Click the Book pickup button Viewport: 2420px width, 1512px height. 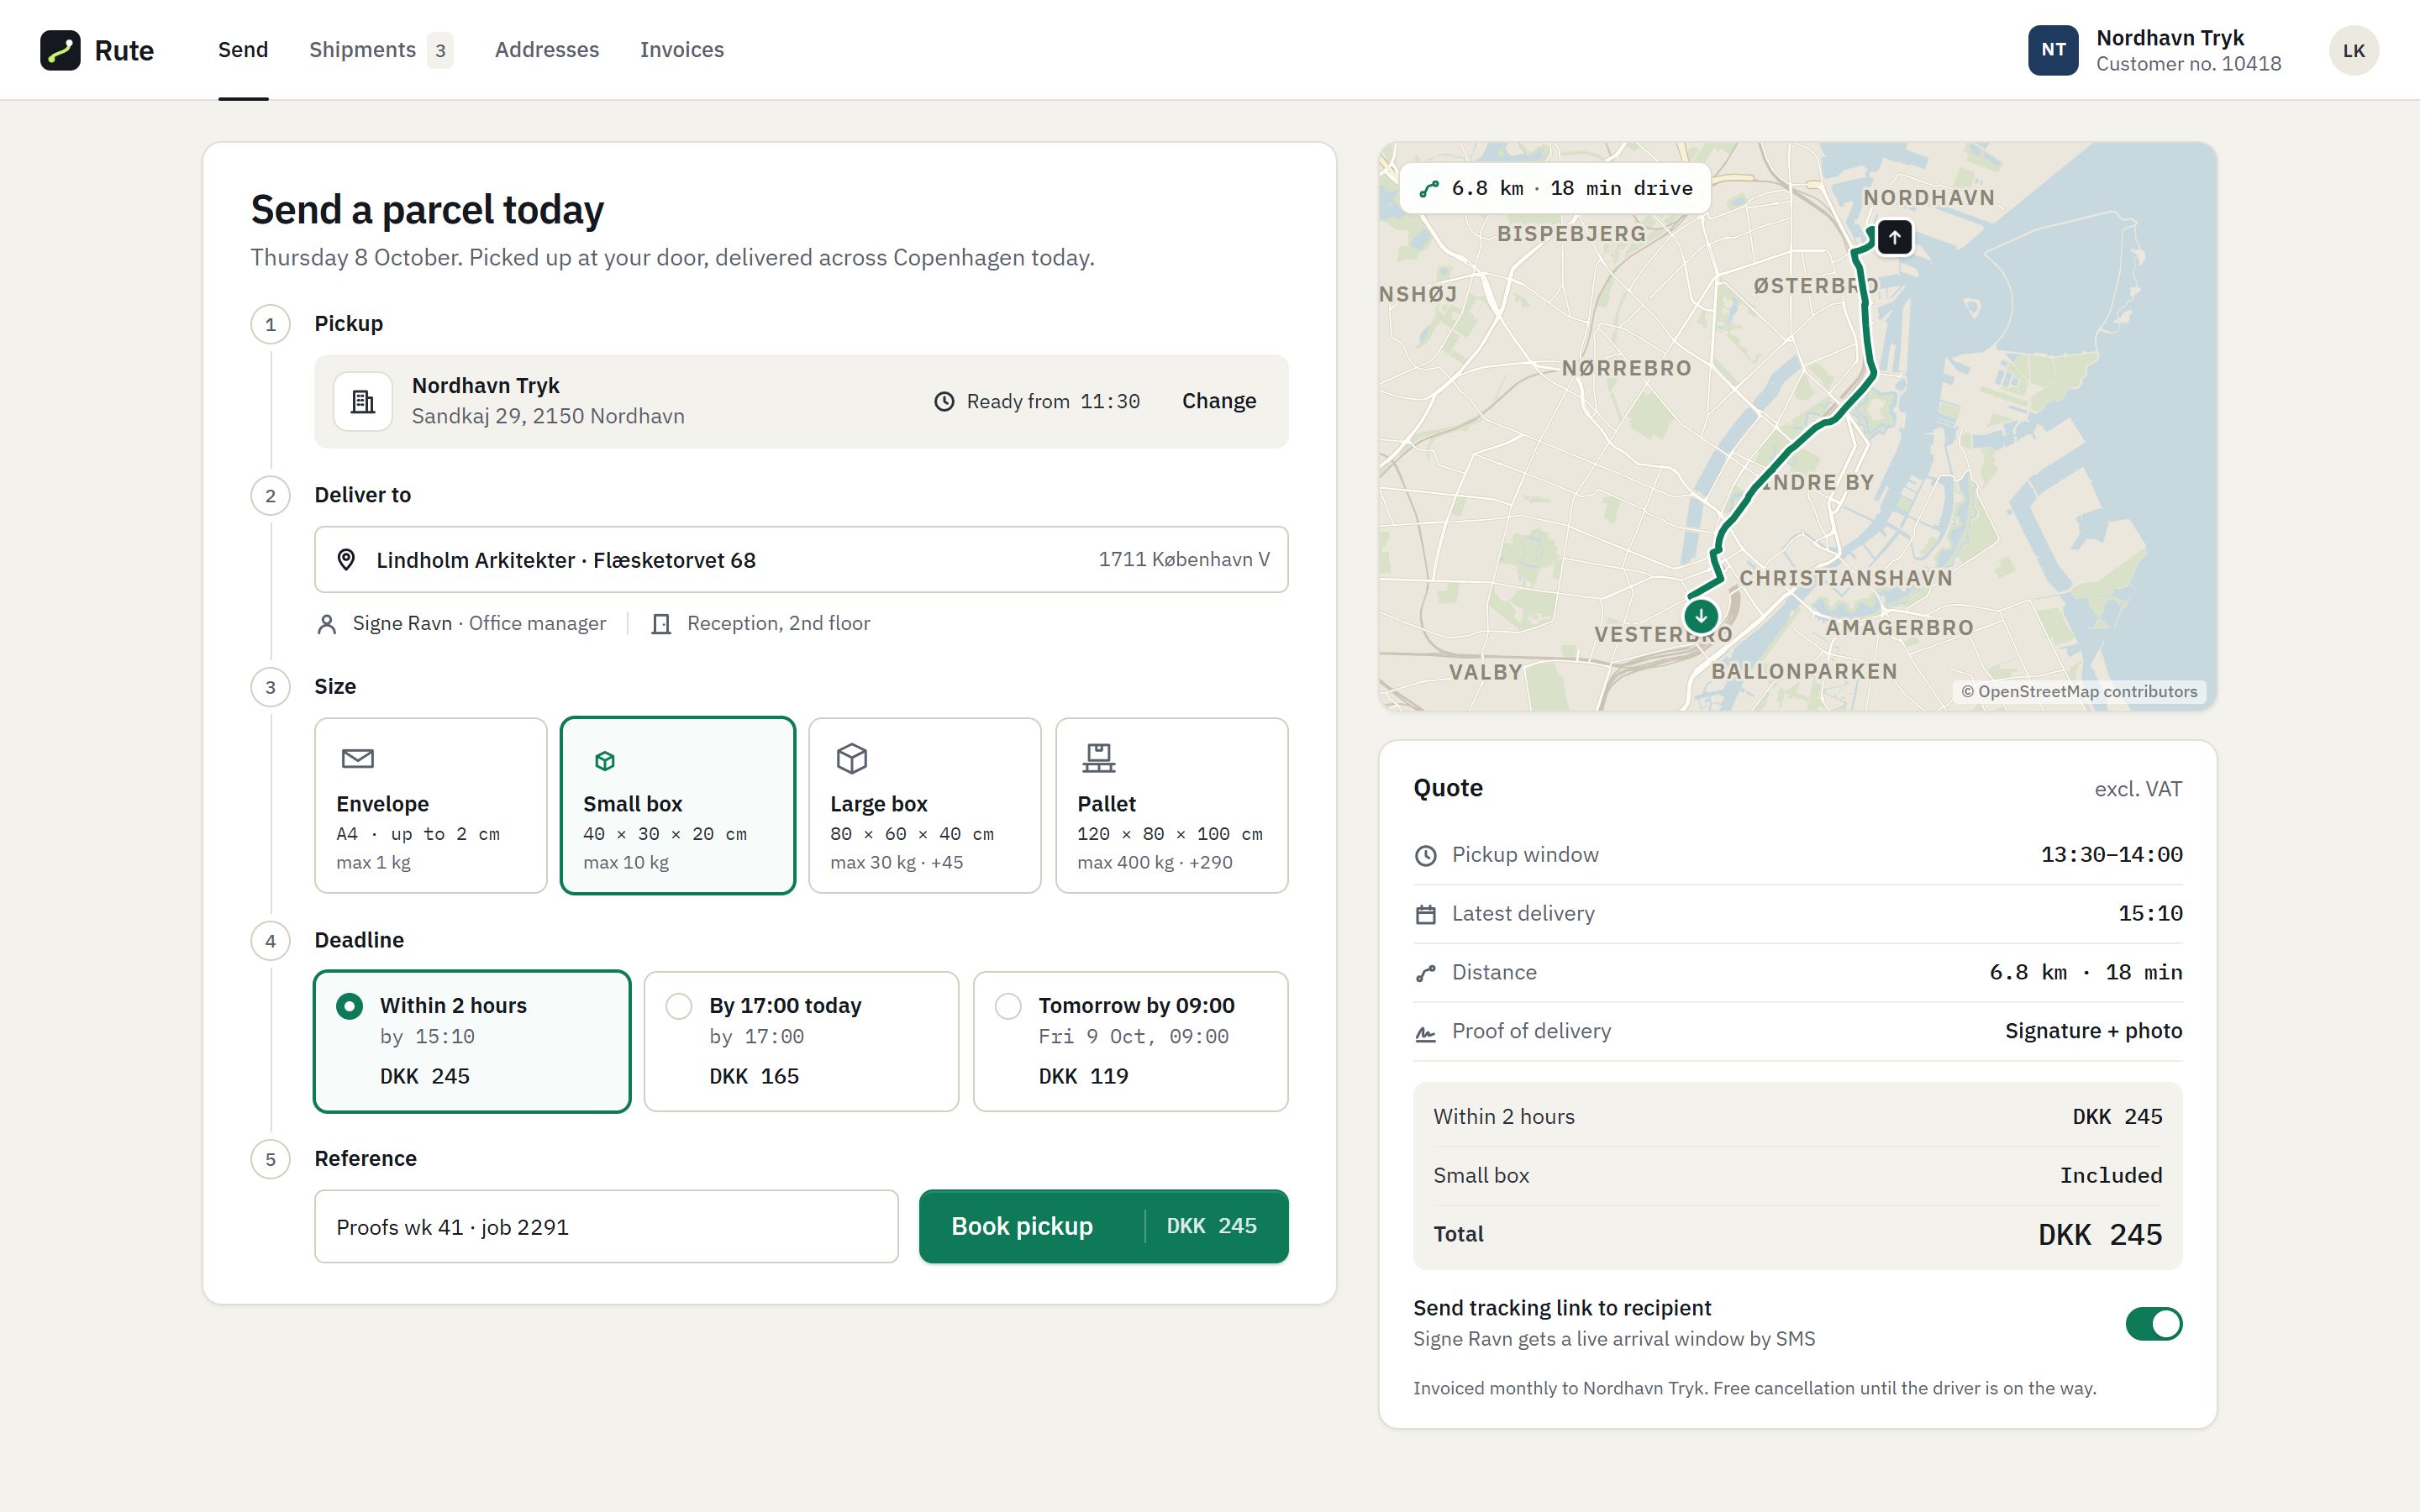point(1104,1226)
